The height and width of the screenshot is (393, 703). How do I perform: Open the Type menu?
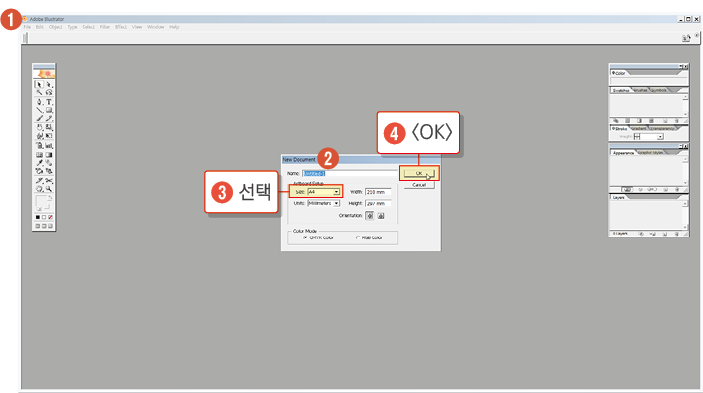72,27
